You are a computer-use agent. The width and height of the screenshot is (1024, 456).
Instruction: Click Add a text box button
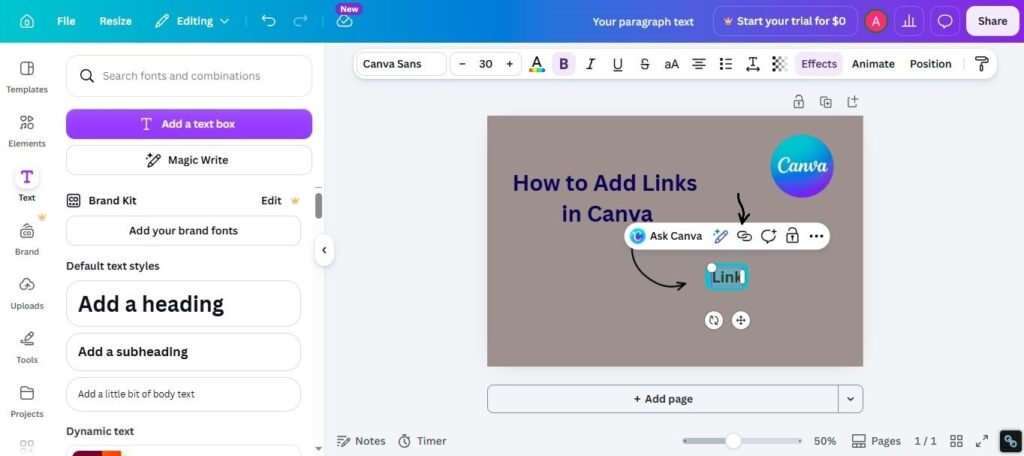[x=189, y=124]
